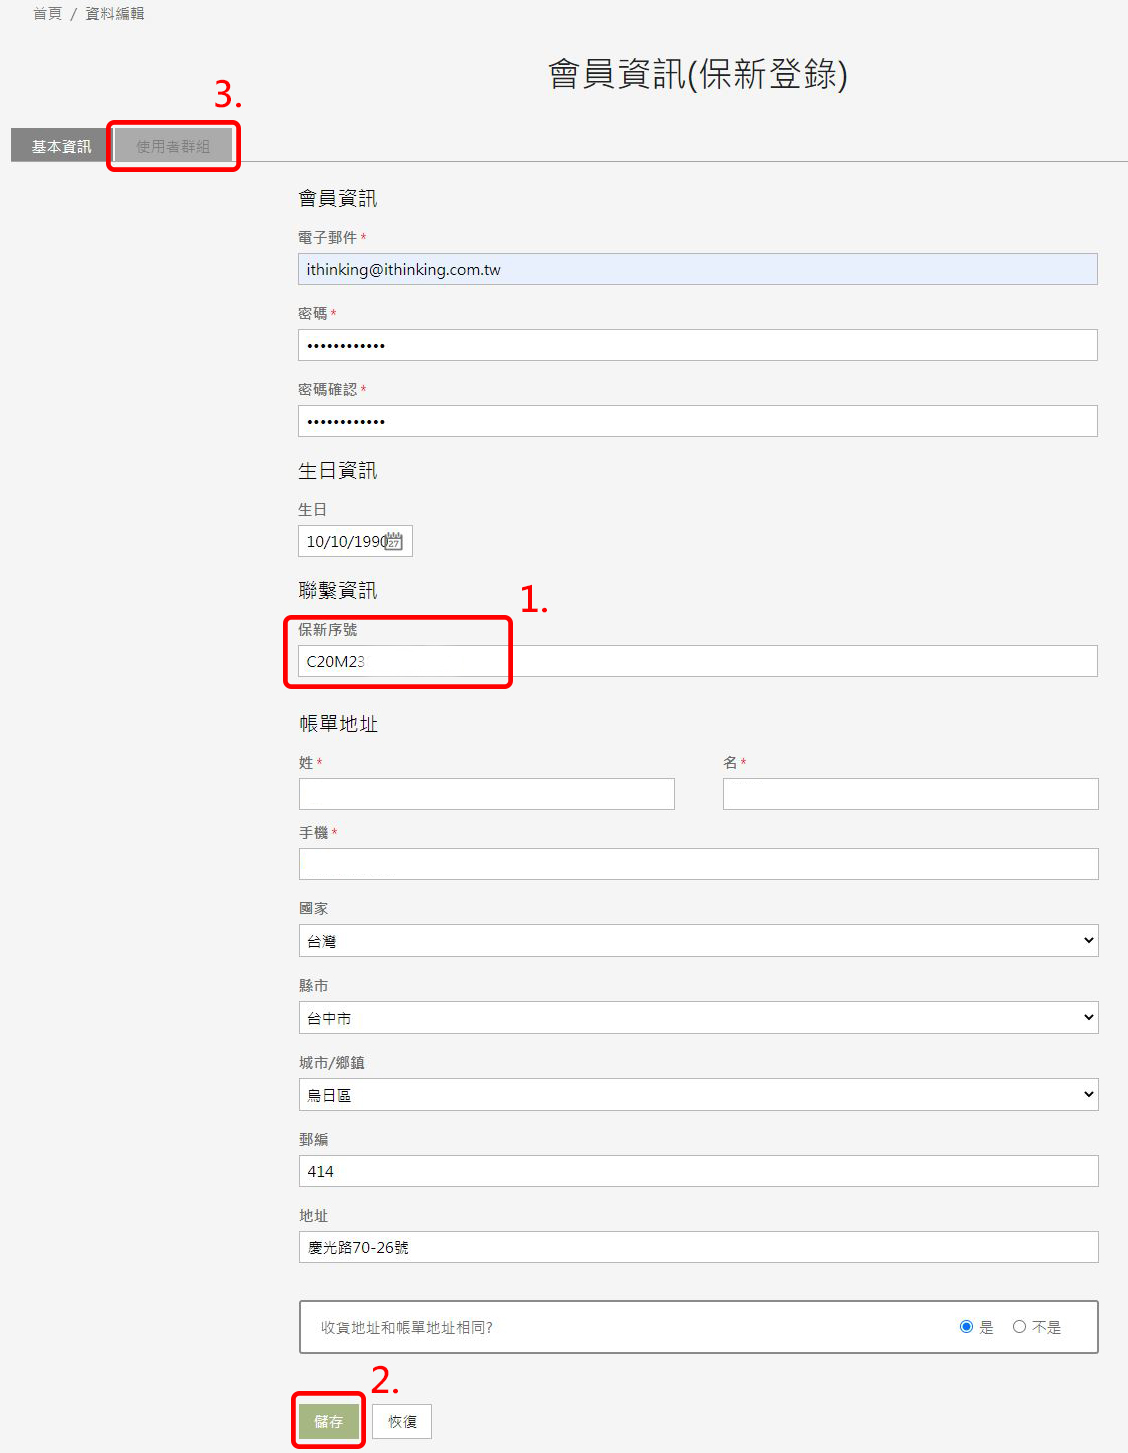The width and height of the screenshot is (1128, 1453).
Task: Expand the 城市/鄉鎮 dropdown showing 烏日區
Action: [698, 1095]
